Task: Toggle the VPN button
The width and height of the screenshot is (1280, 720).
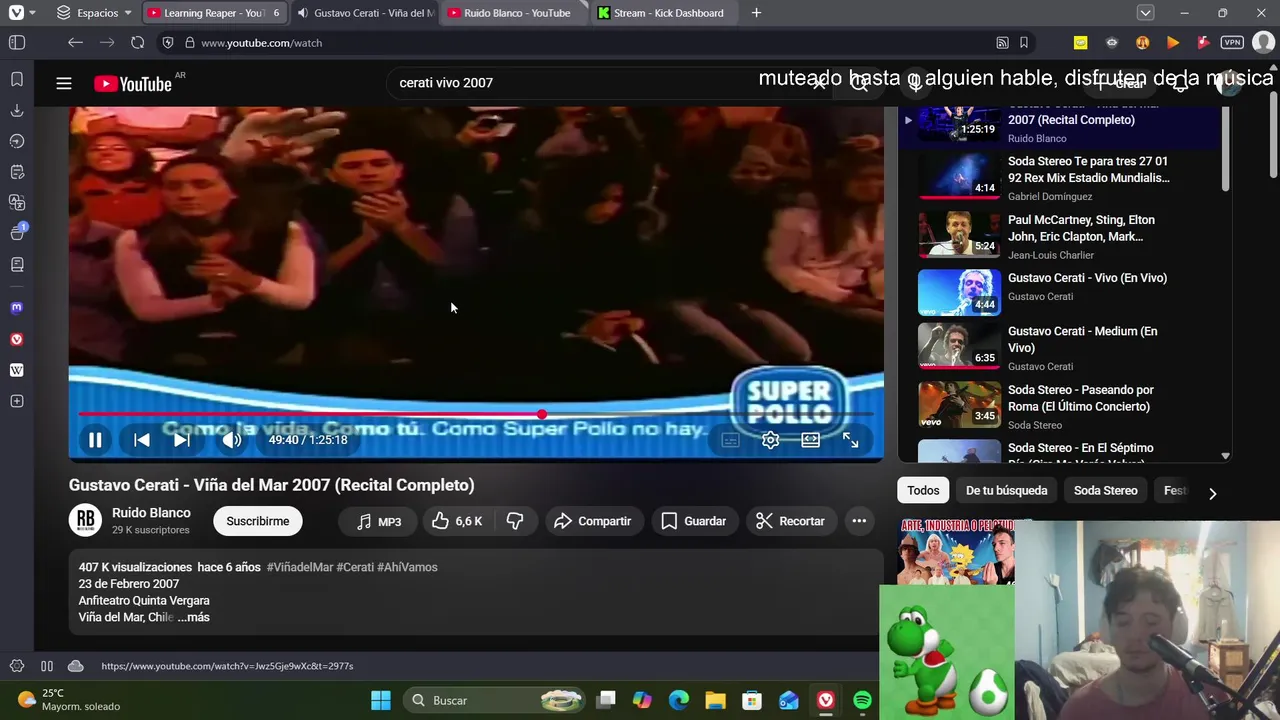Action: click(1232, 43)
